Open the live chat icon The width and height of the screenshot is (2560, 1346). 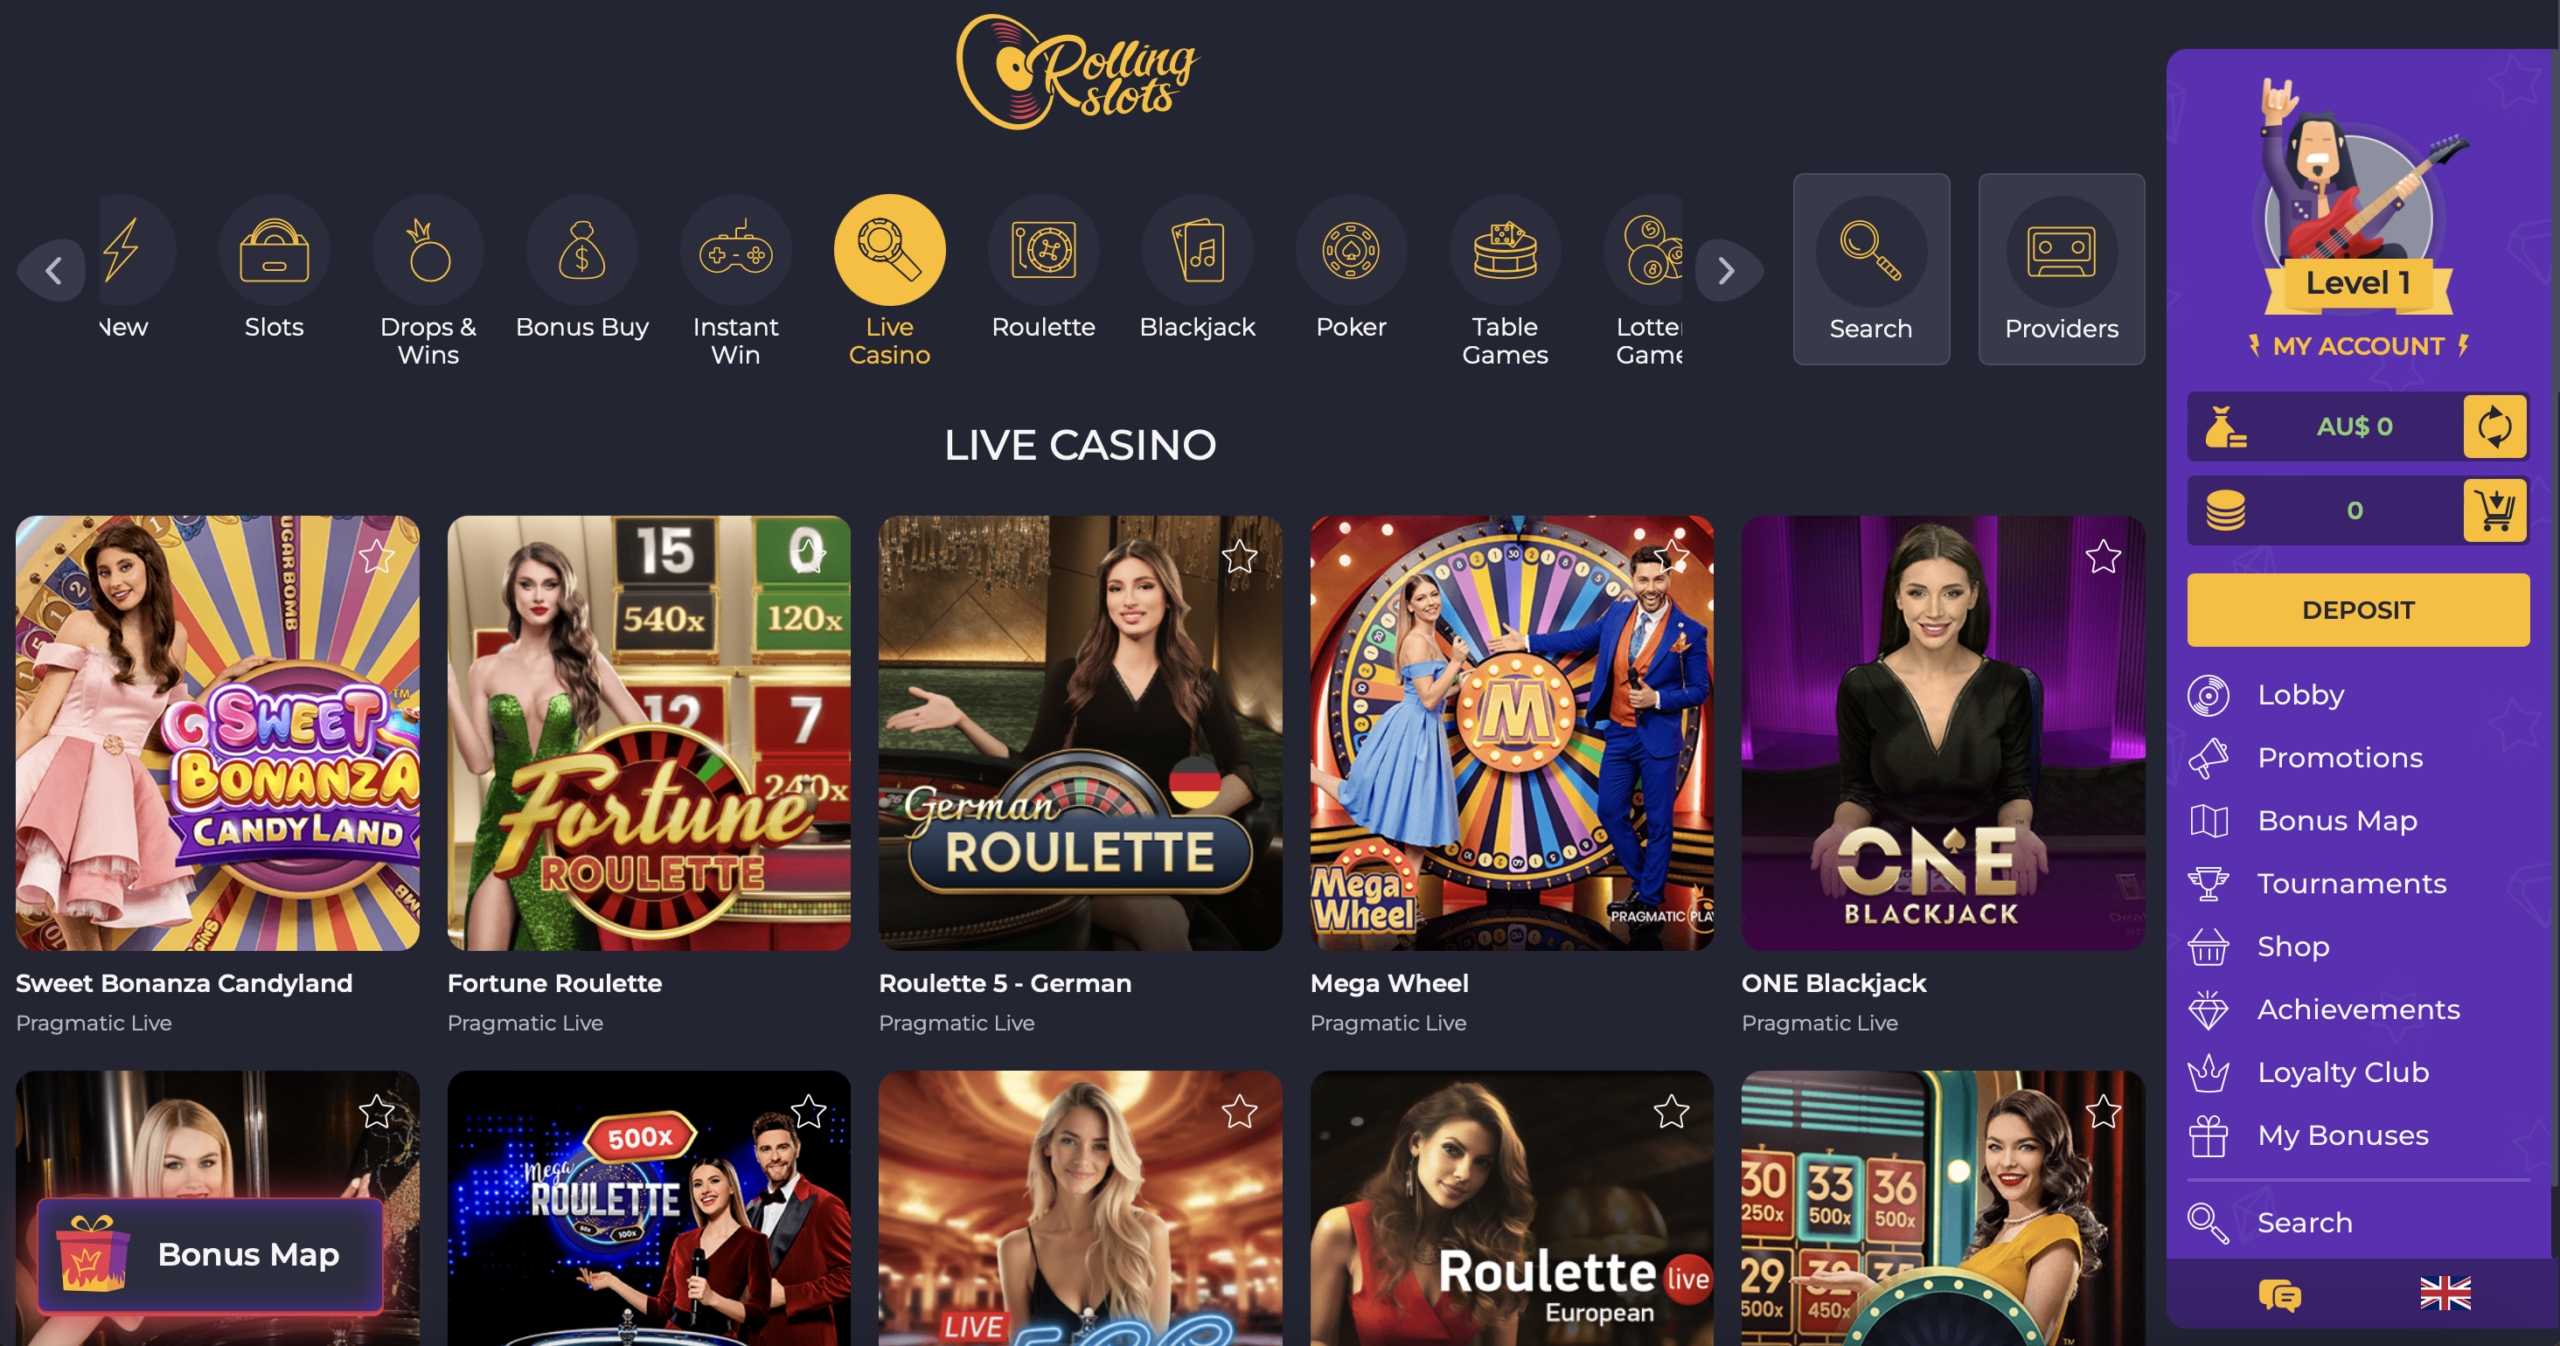[2279, 1294]
